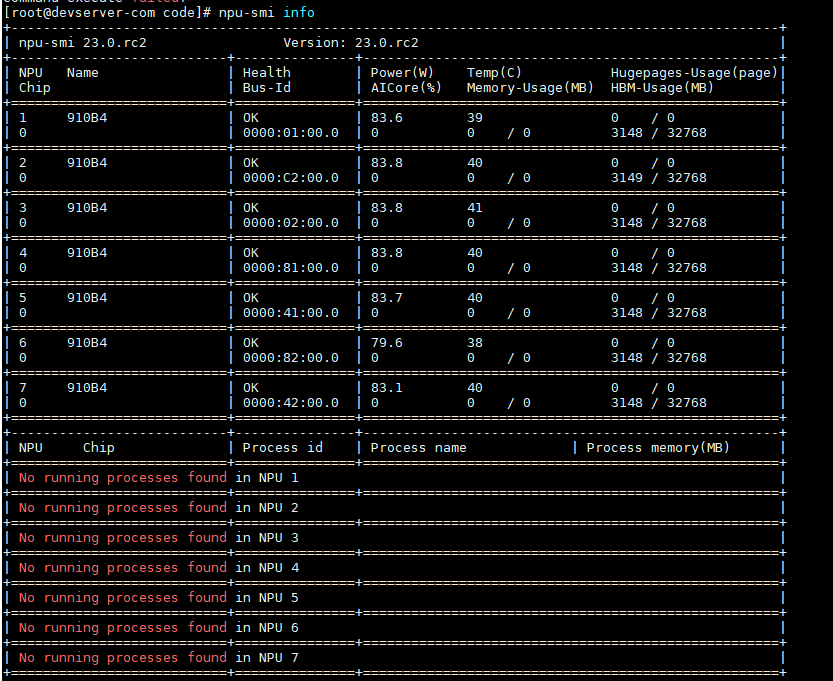The image size is (833, 681).
Task: Click the 'npu-smi 23.0.rc2' header text
Action: point(83,43)
